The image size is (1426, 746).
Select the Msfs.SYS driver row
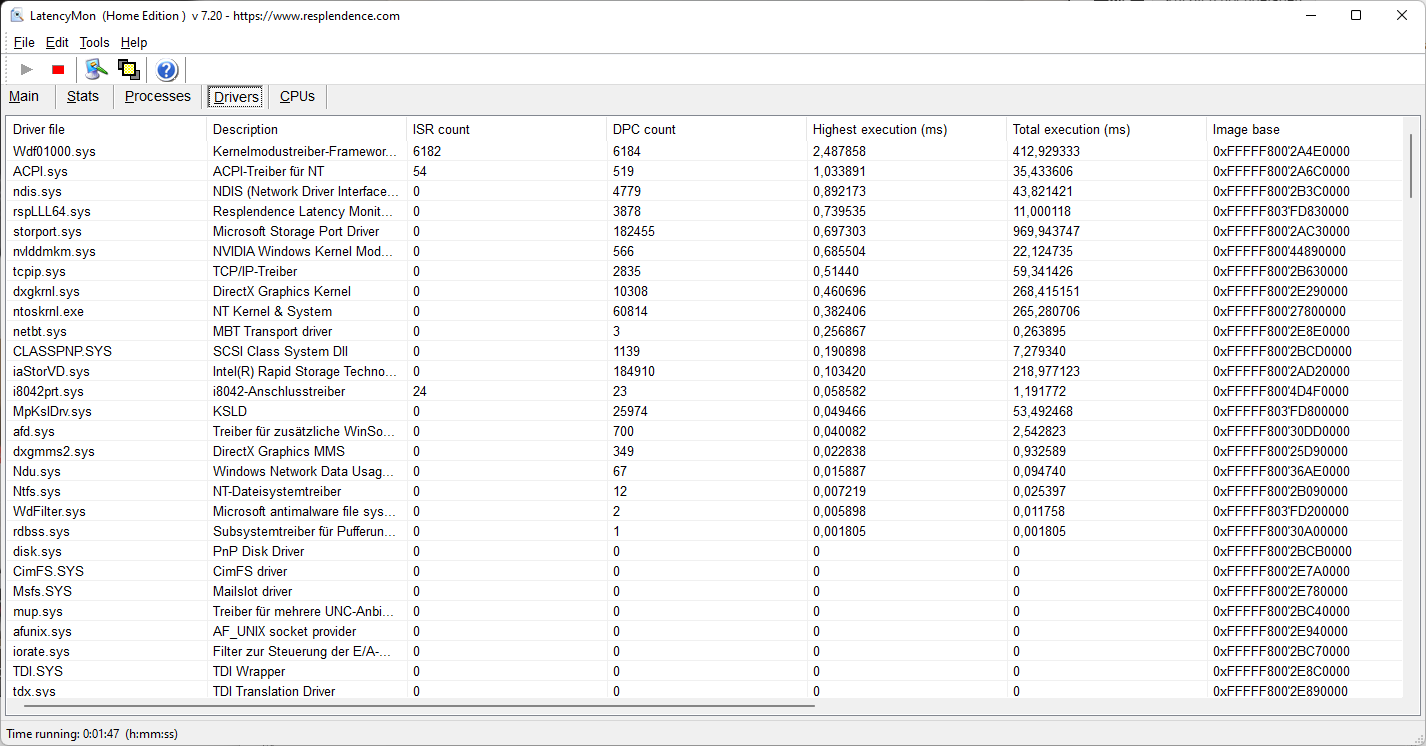tap(705, 591)
